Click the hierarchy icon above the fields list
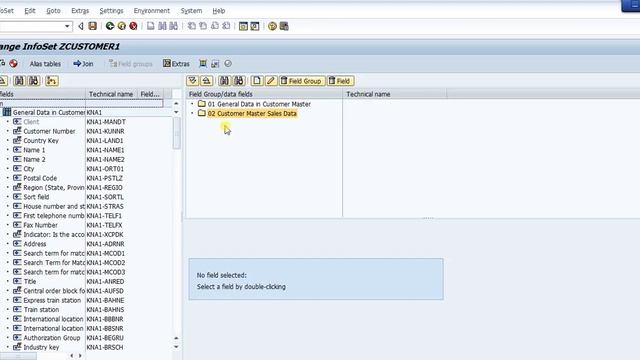640x360 pixels. [51, 81]
